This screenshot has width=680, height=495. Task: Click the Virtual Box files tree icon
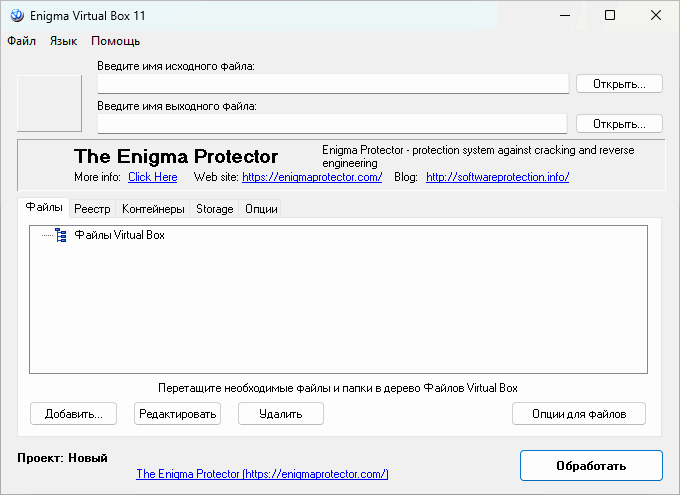61,236
